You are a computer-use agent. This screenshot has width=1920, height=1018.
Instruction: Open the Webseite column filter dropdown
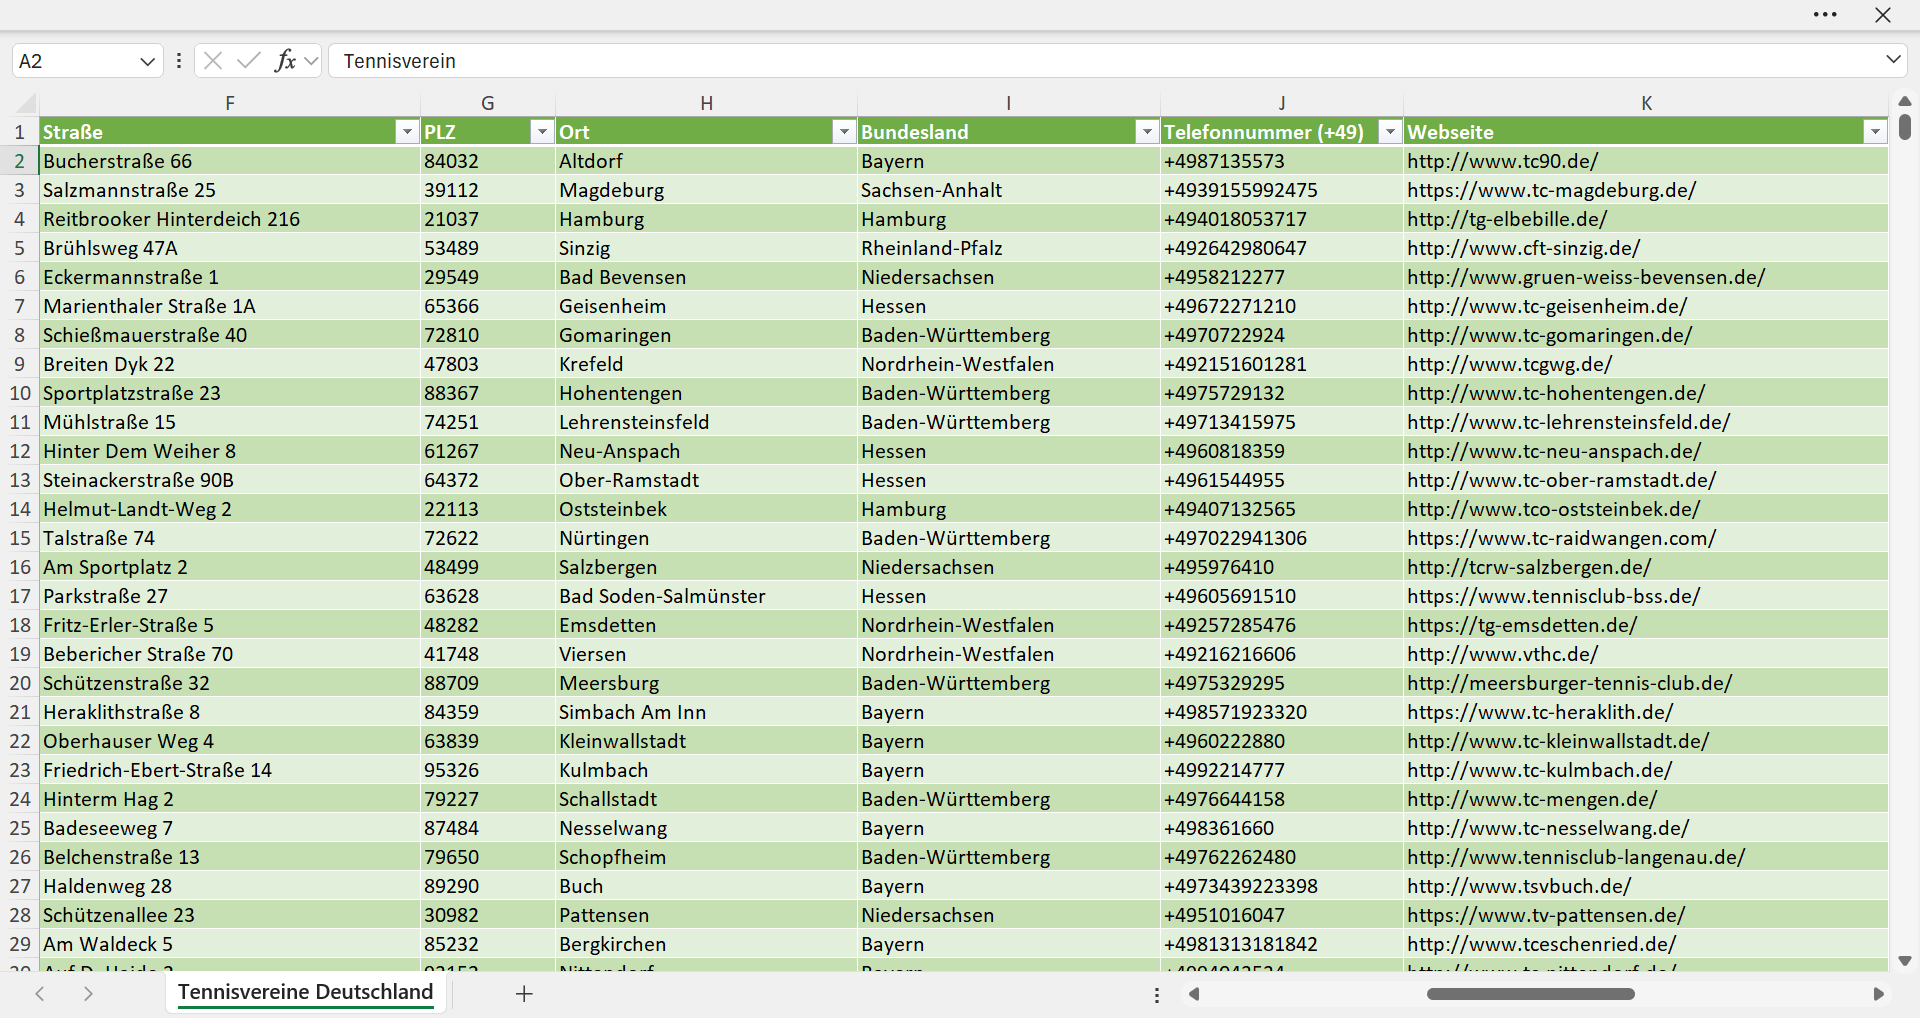coord(1875,132)
